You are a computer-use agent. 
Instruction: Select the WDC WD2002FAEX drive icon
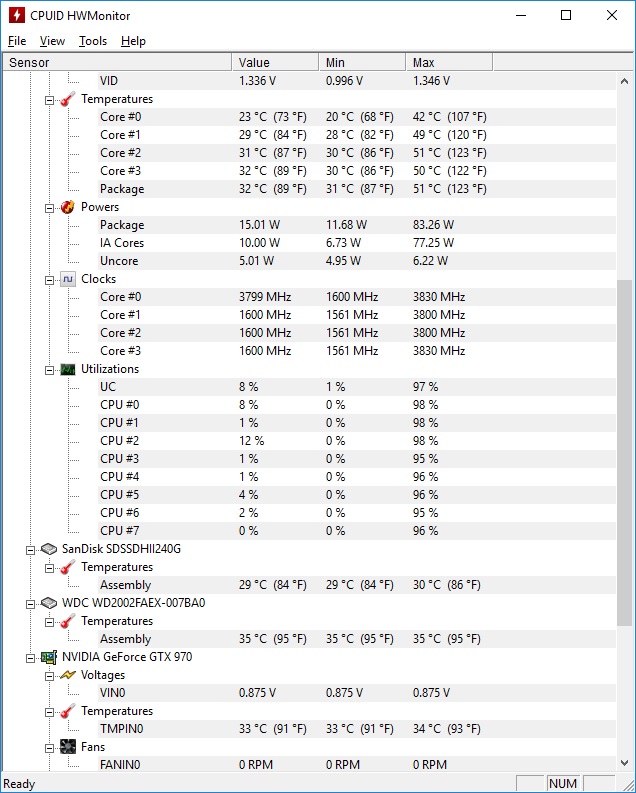tap(49, 603)
